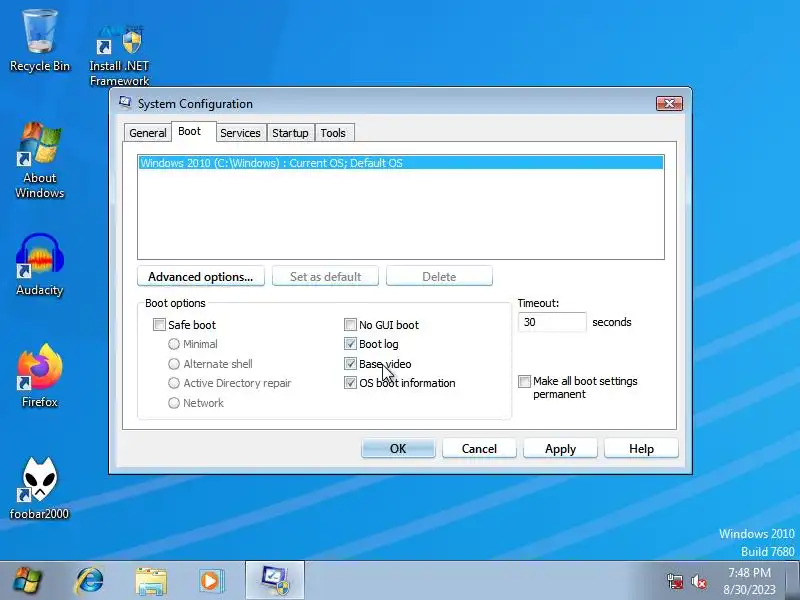Uncheck the Base video option
Viewport: 800px width, 600px height.
click(x=350, y=364)
